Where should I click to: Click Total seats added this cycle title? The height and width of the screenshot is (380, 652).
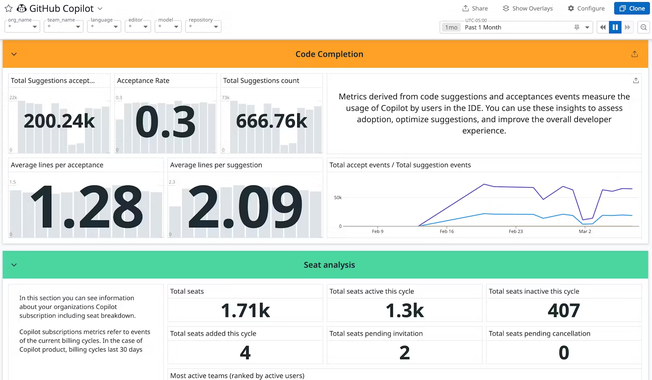[x=213, y=333]
